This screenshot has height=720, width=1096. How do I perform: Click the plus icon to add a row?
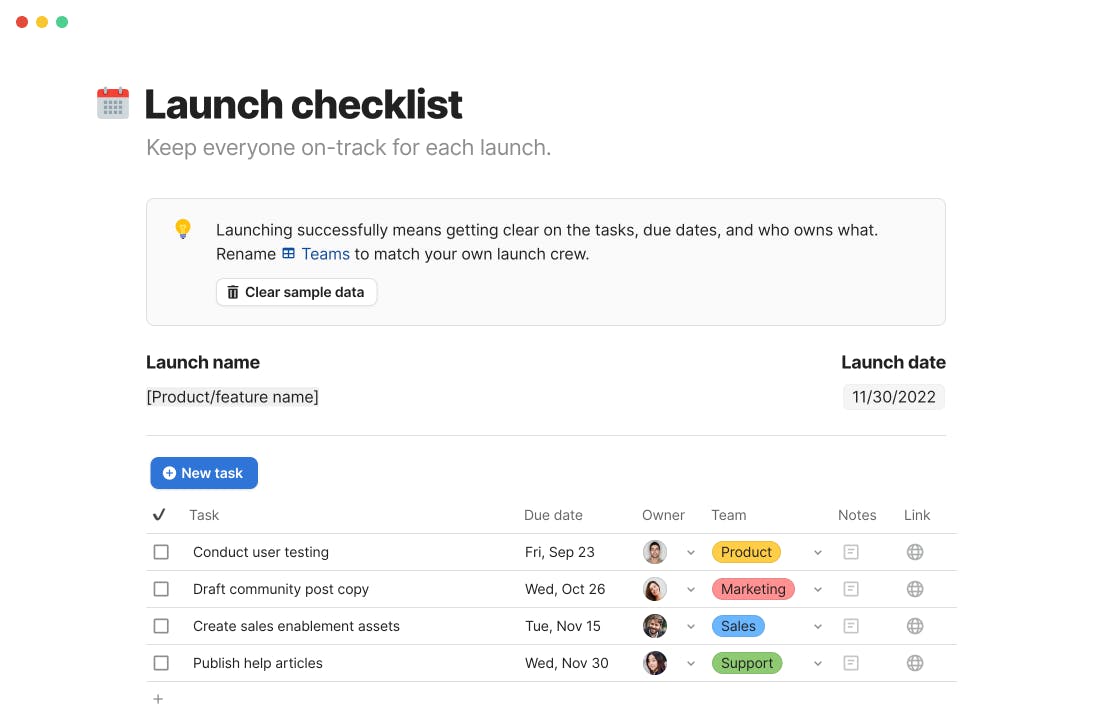158,699
